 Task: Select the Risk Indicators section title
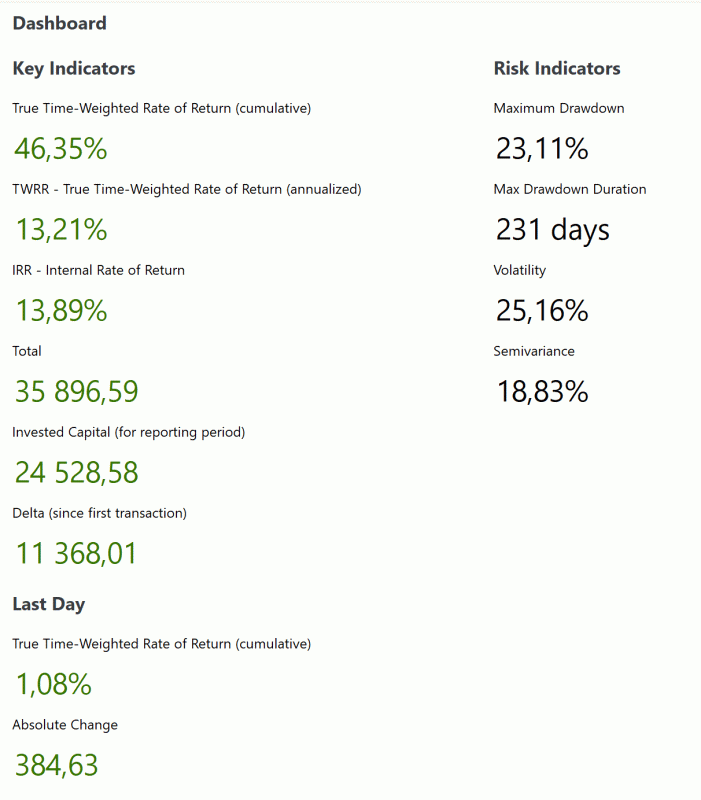(556, 69)
